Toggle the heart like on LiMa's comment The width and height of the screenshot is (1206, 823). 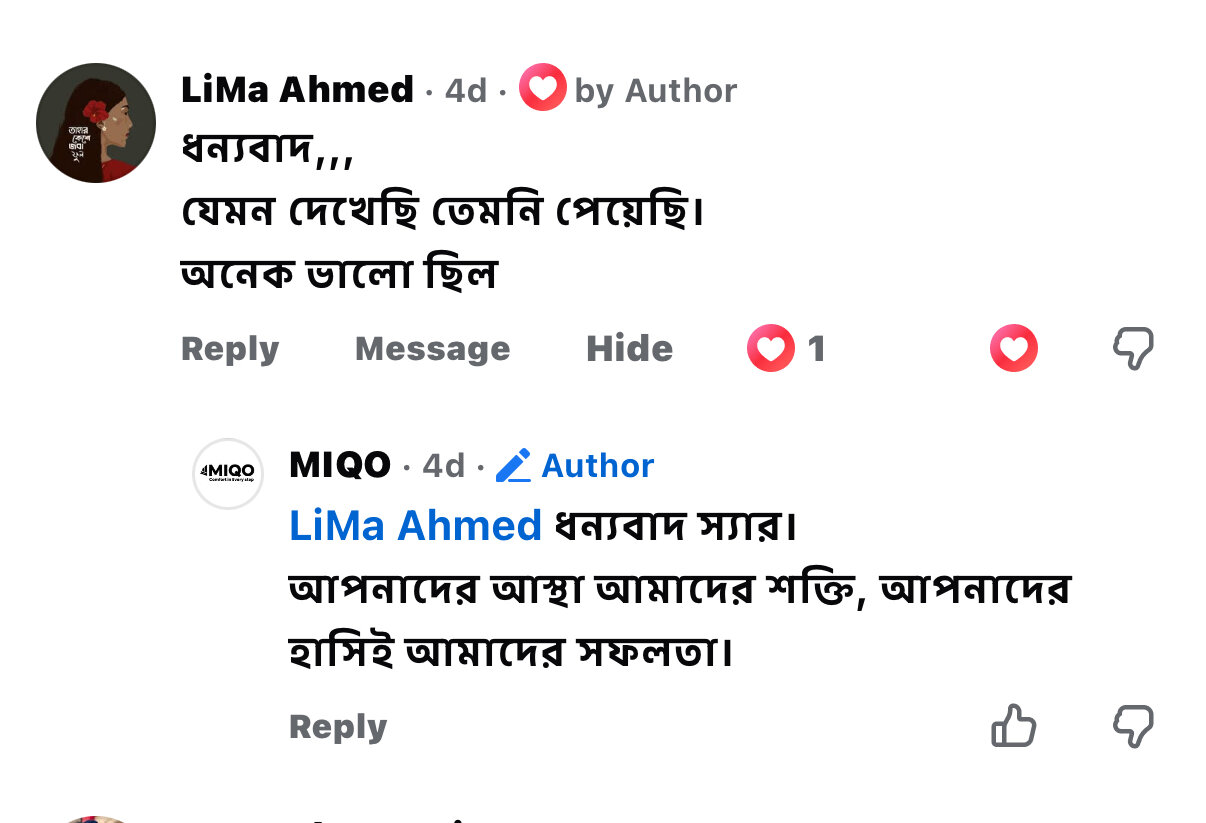click(1013, 349)
